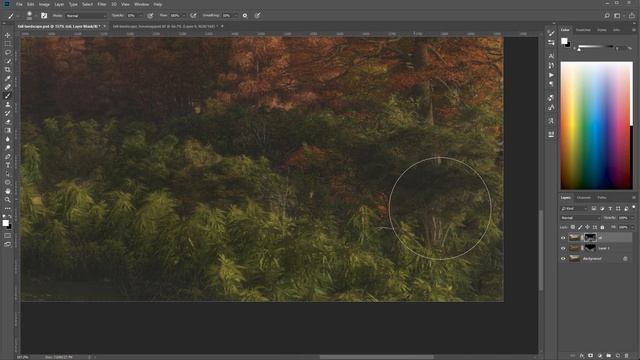The height and width of the screenshot is (360, 640).
Task: Open the Window menu
Action: click(142, 4)
